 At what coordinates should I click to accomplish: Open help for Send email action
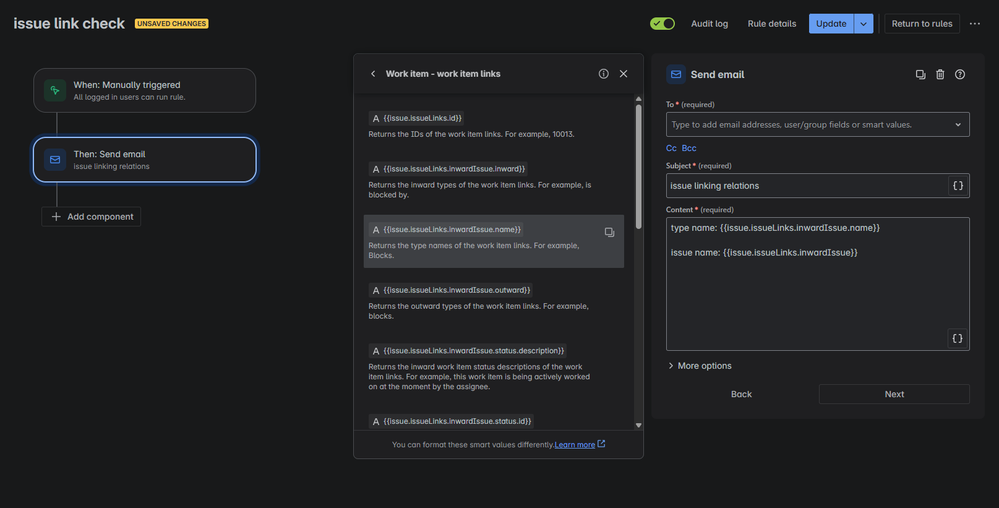[x=959, y=75]
